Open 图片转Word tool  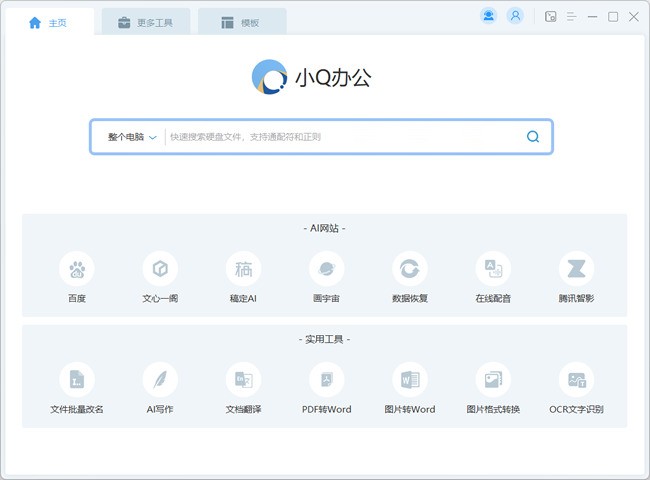[409, 379]
